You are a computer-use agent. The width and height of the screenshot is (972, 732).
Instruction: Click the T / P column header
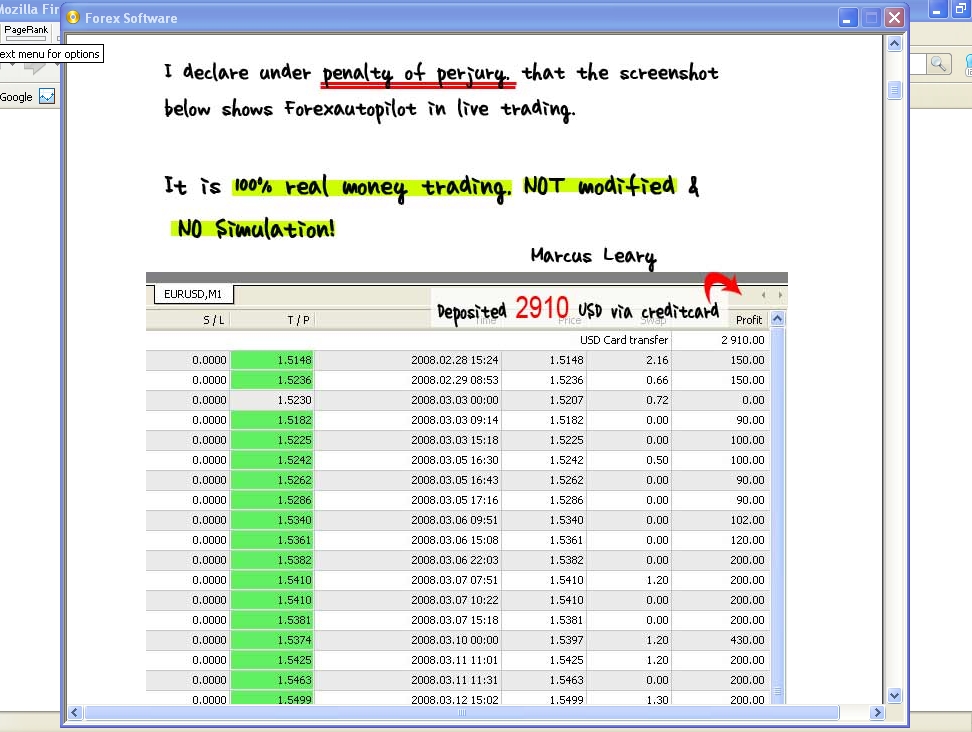(298, 320)
